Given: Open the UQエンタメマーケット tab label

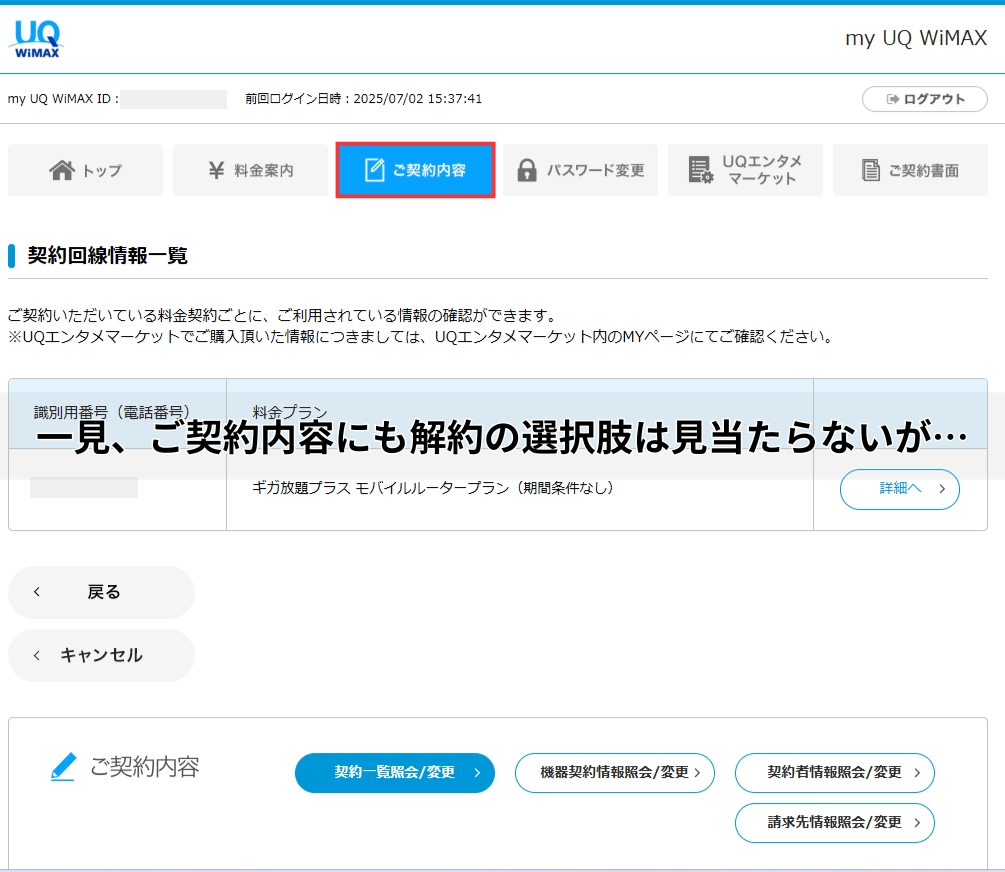Looking at the screenshot, I should 762,170.
